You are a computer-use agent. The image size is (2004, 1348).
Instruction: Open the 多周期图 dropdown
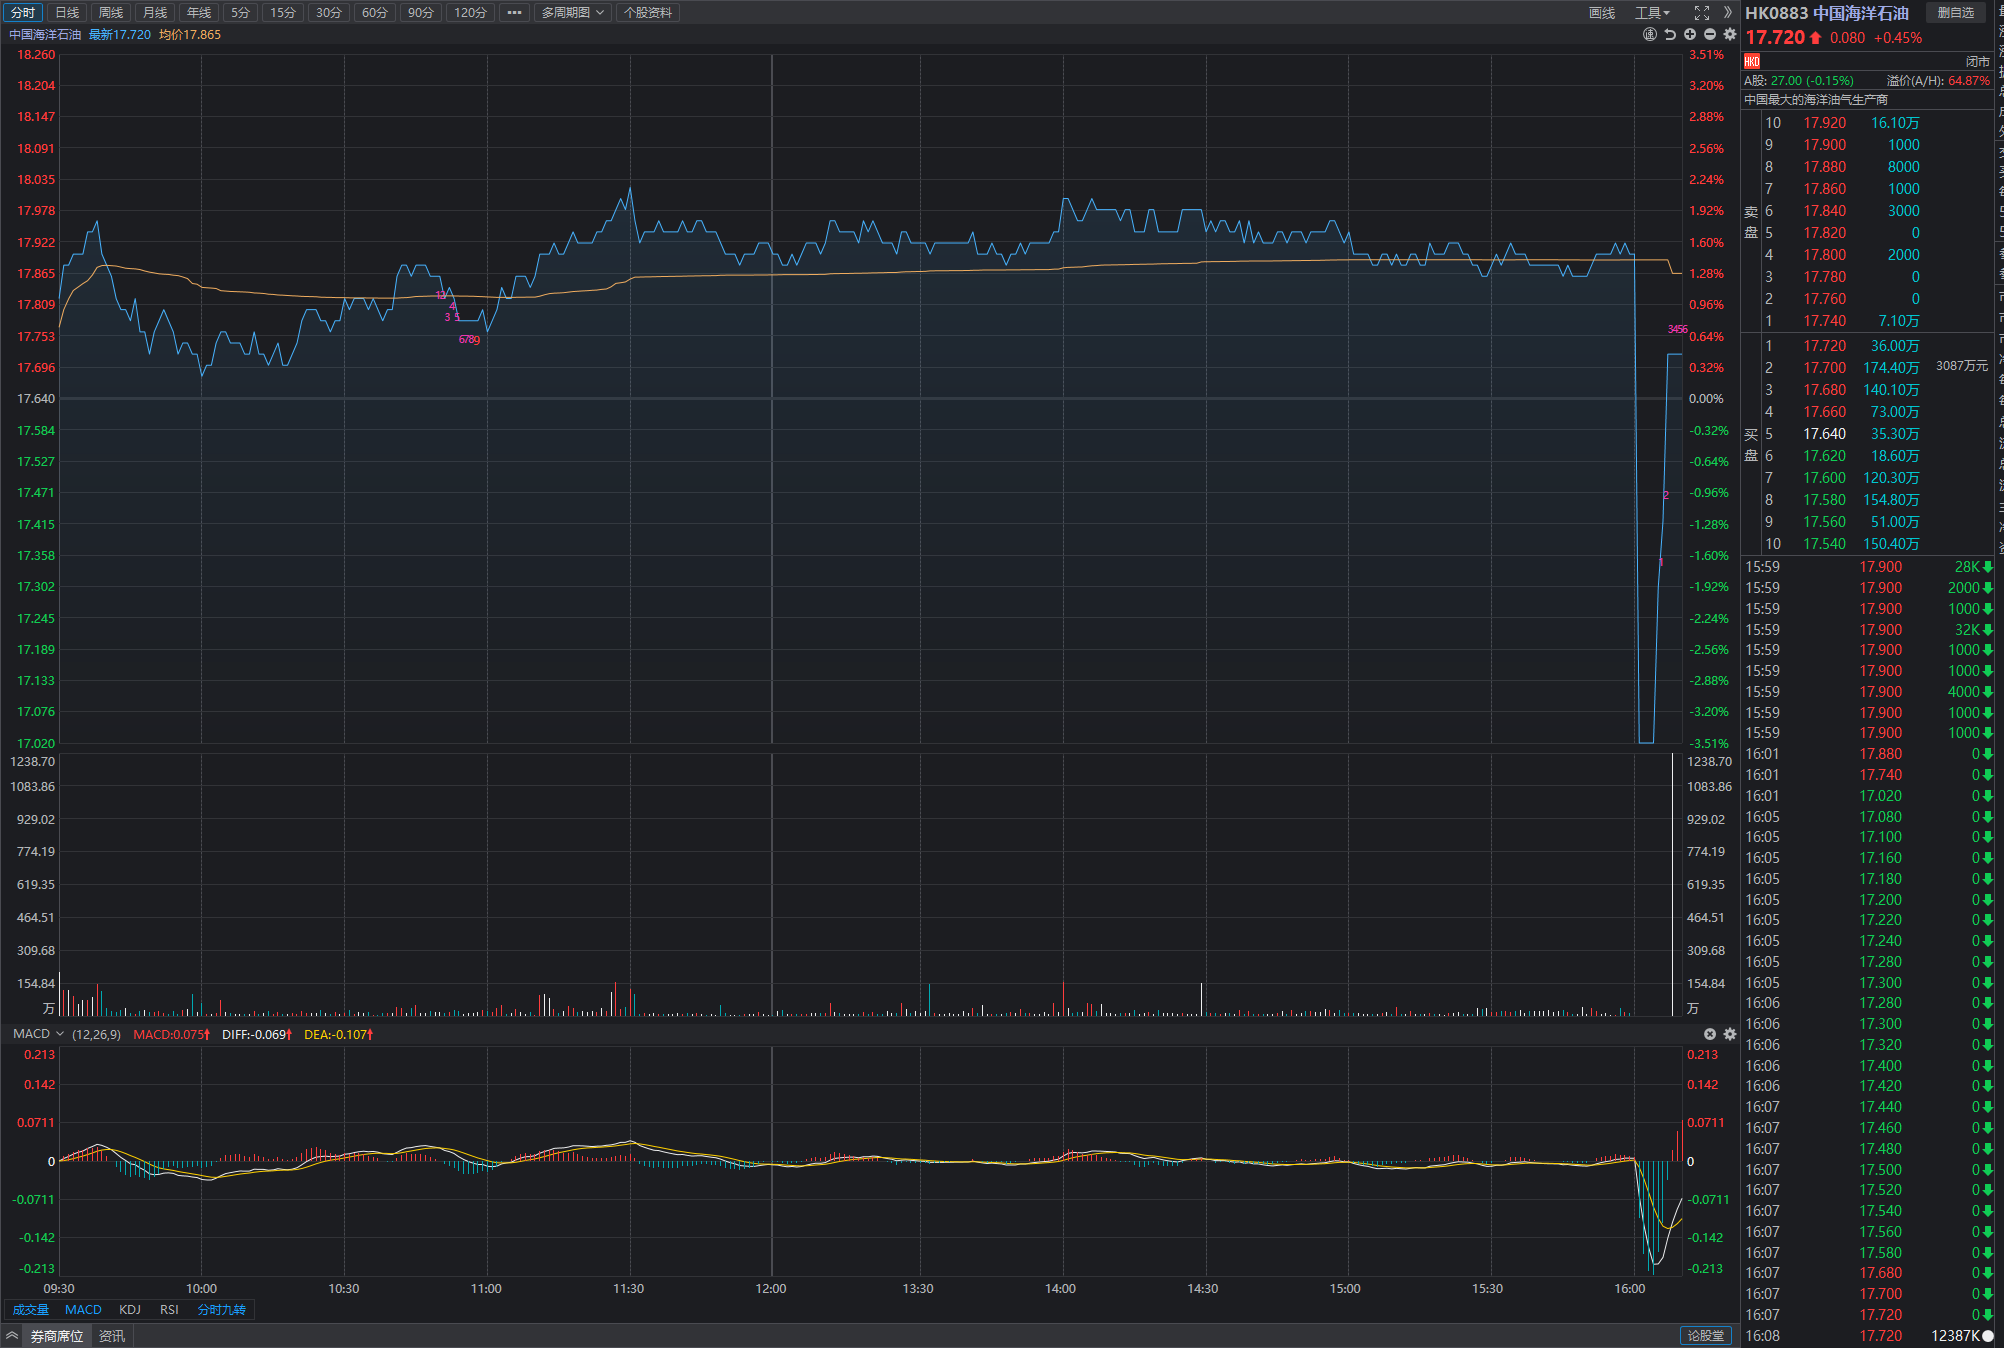tap(572, 13)
